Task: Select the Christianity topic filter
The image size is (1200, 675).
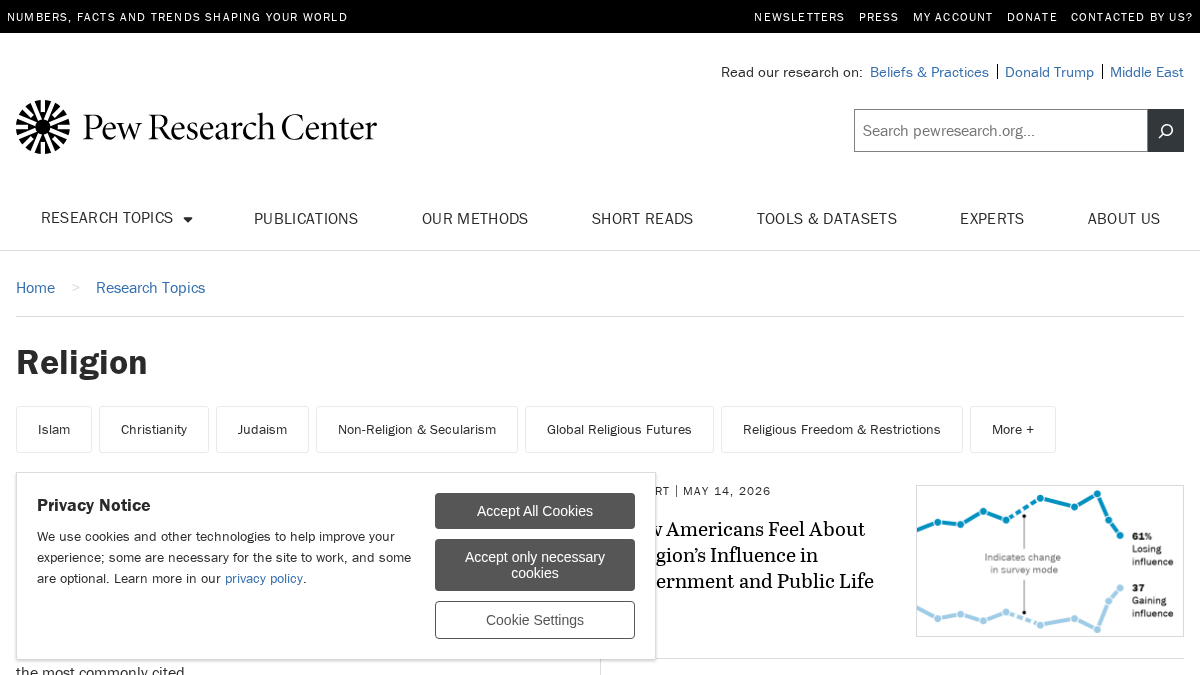Action: tap(154, 430)
